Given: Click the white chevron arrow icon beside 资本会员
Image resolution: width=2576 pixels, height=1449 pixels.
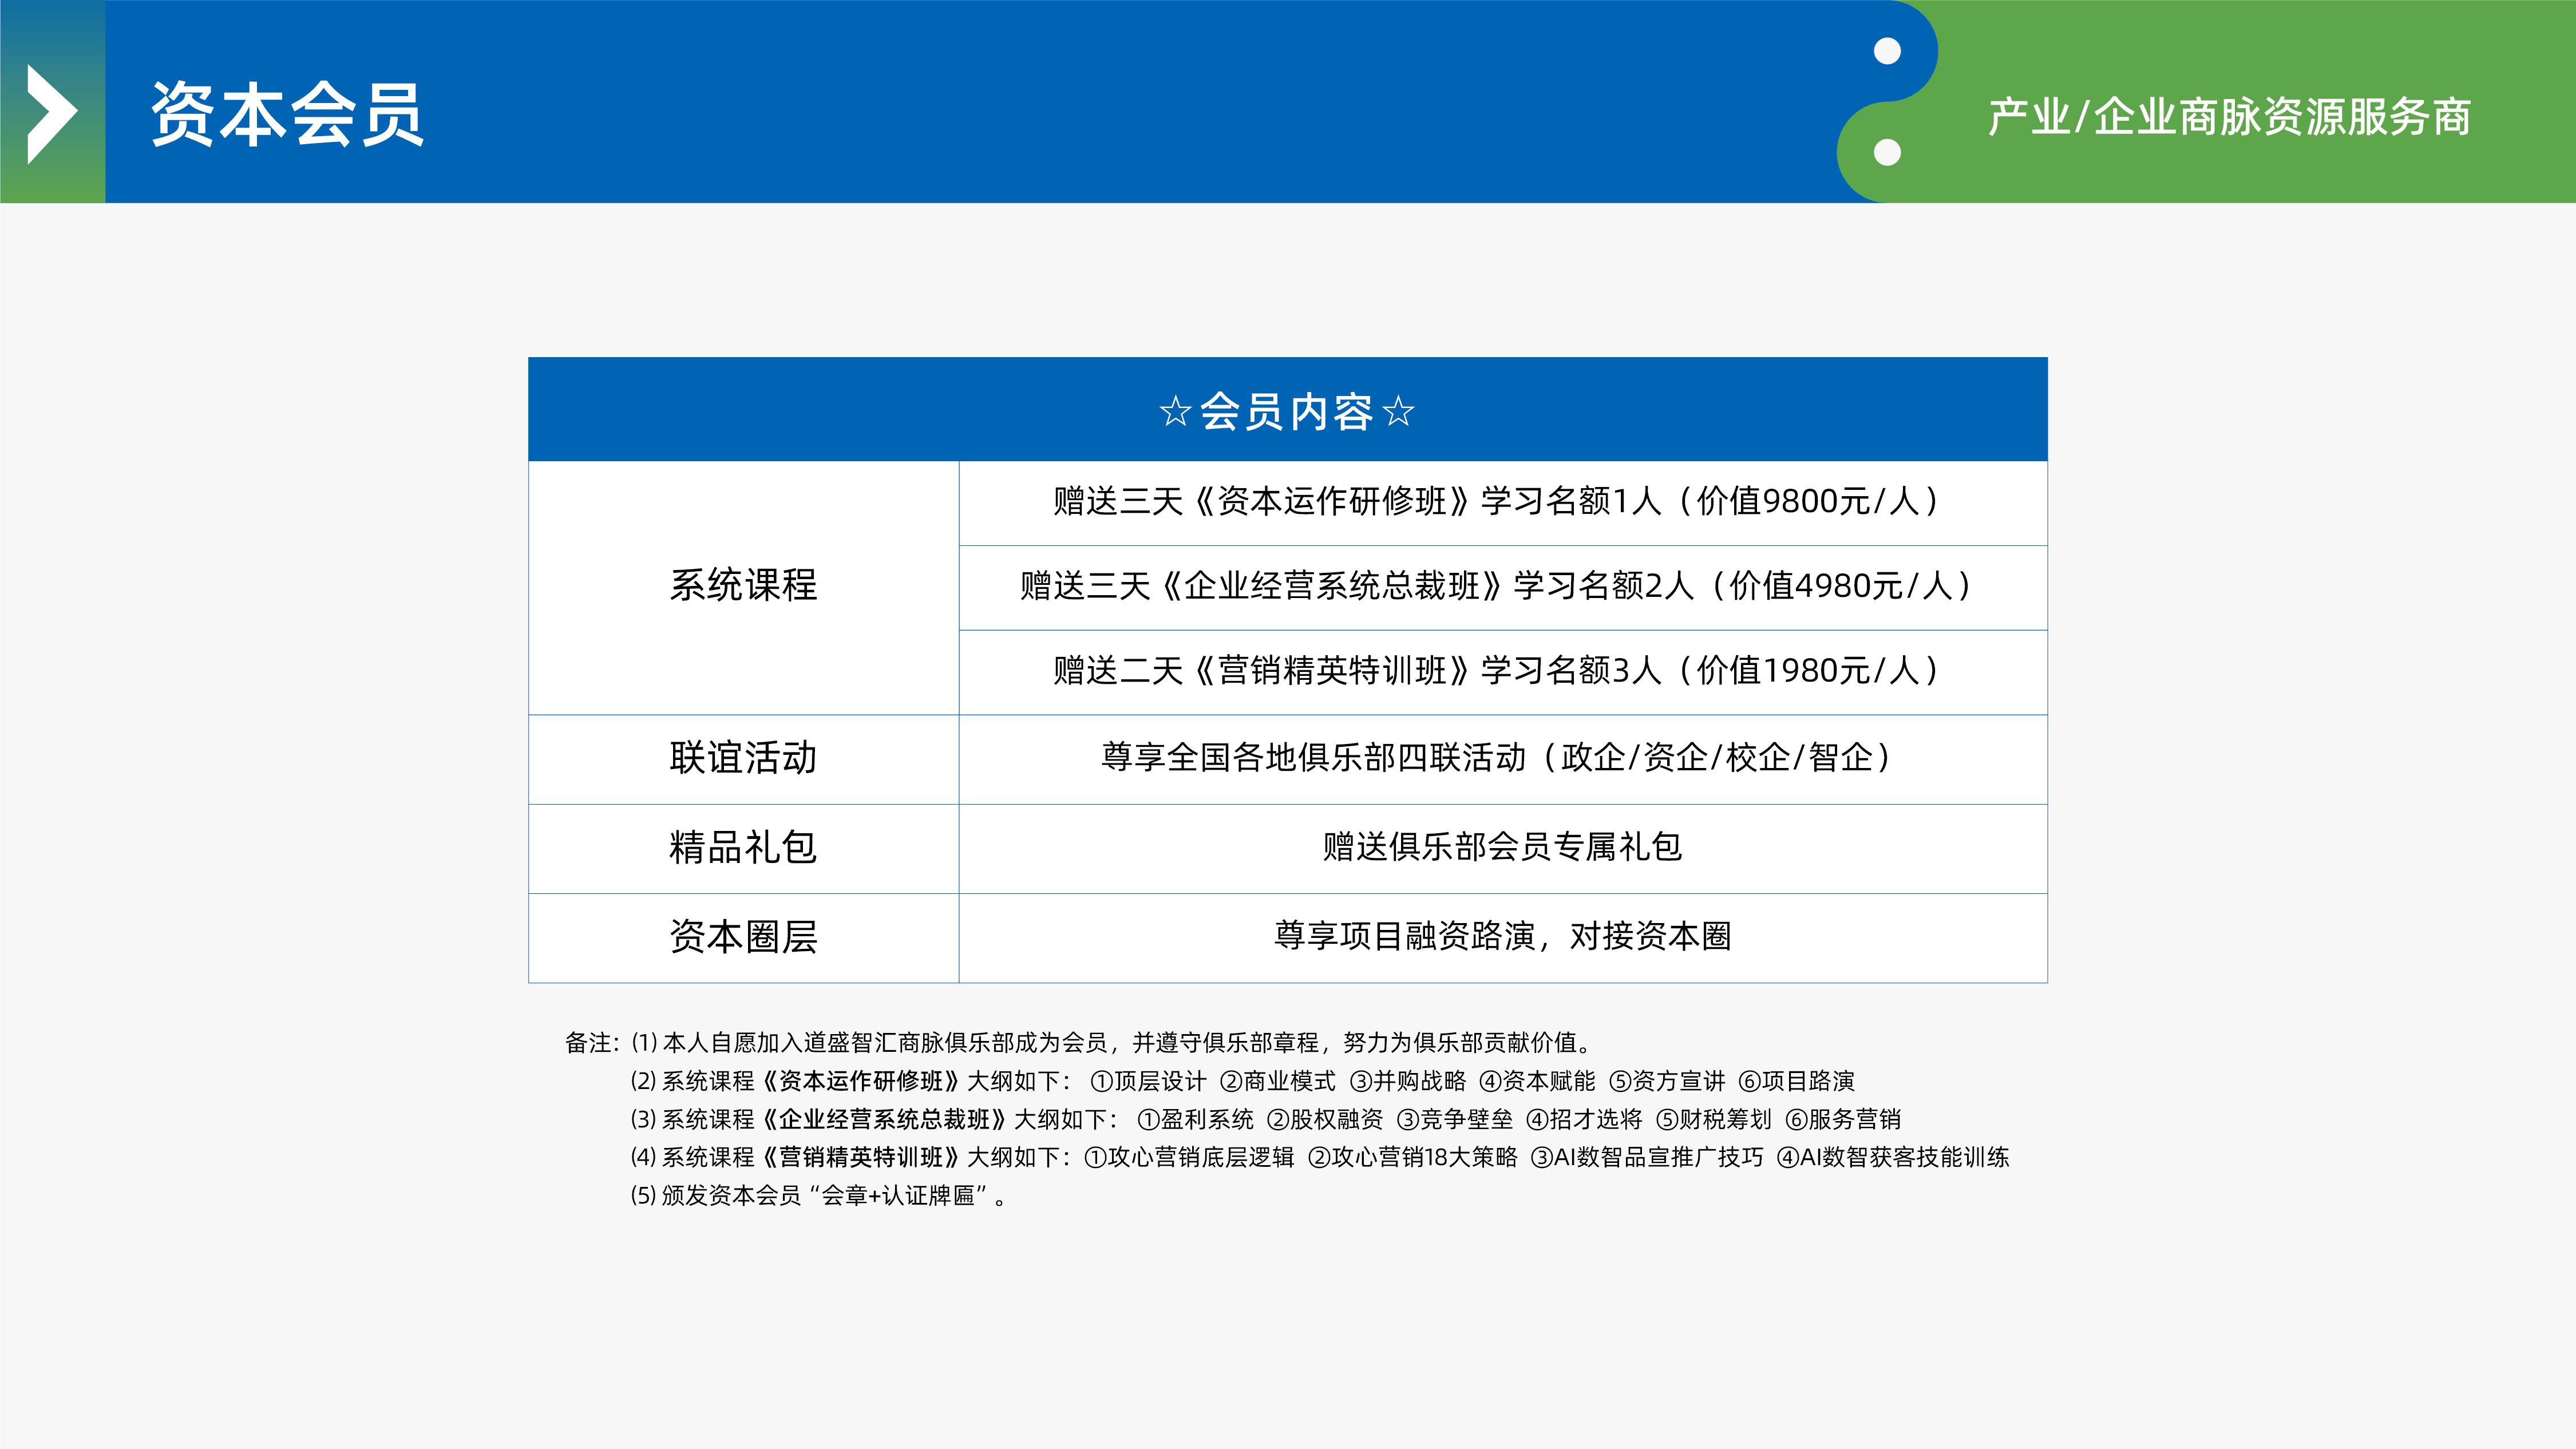Looking at the screenshot, I should (52, 114).
